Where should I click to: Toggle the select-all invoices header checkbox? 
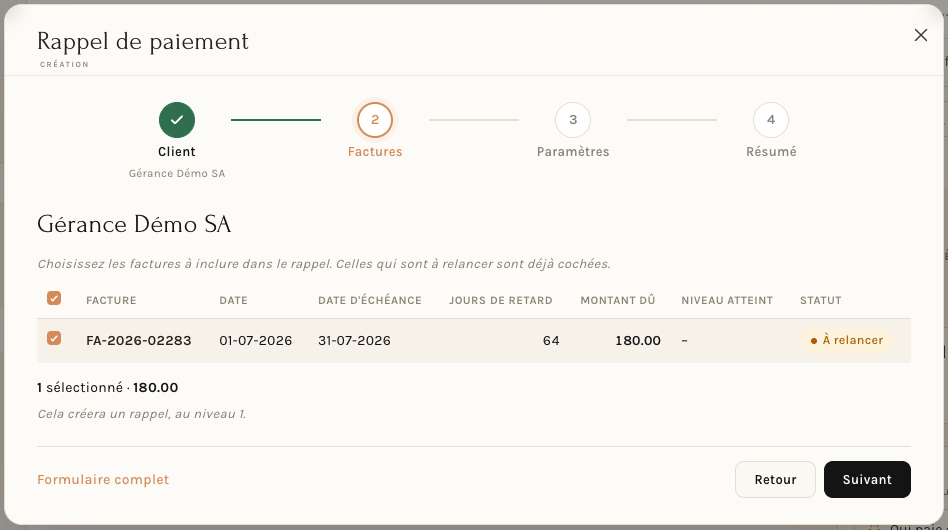[54, 298]
